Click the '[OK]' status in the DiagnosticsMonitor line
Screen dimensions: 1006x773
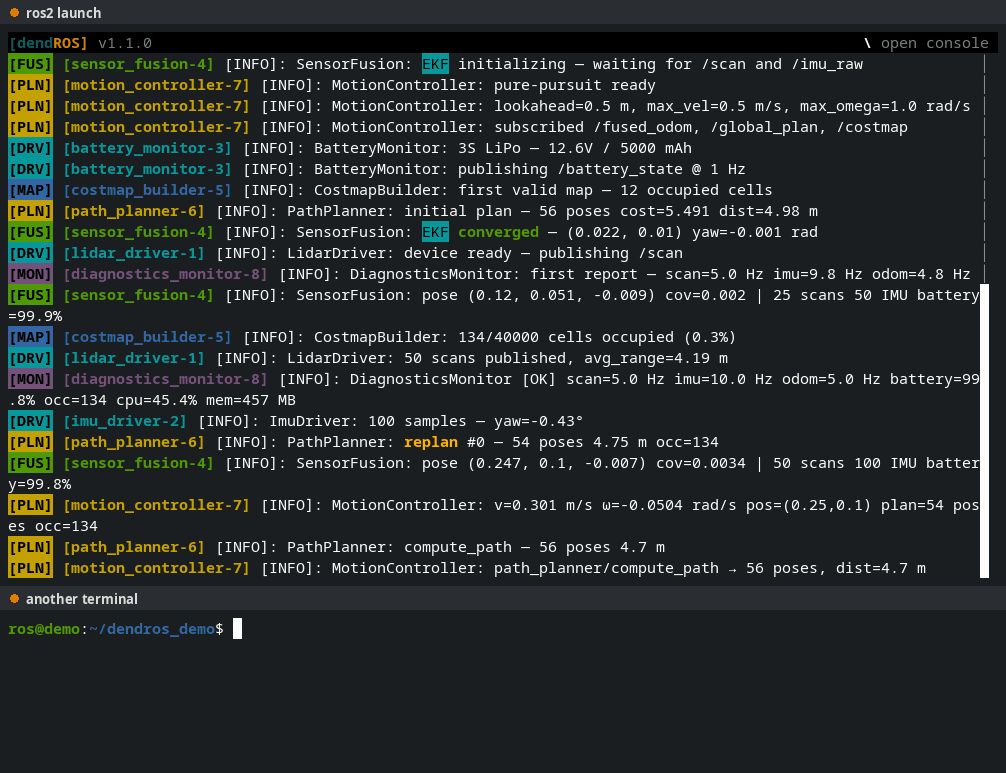[x=539, y=379]
